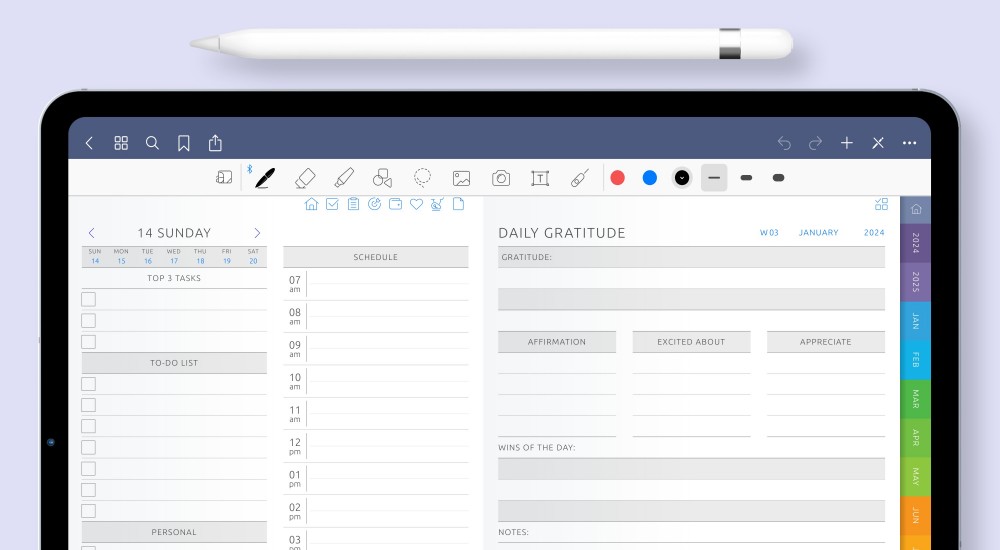The width and height of the screenshot is (1000, 550).
Task: Tick the second Top 3 Tasks checkbox
Action: (x=89, y=320)
